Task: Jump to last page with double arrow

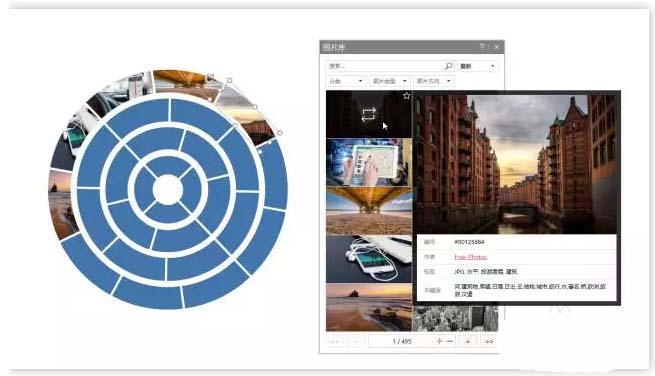Action: coord(489,341)
